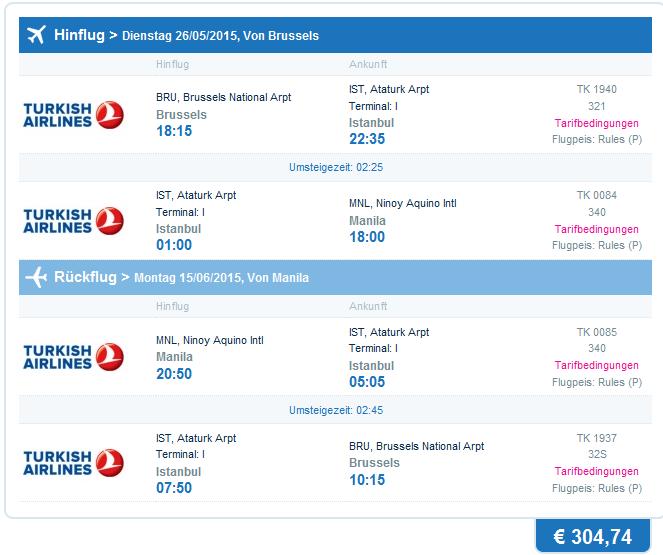Click the Hinflug airplane icon

tap(36, 35)
